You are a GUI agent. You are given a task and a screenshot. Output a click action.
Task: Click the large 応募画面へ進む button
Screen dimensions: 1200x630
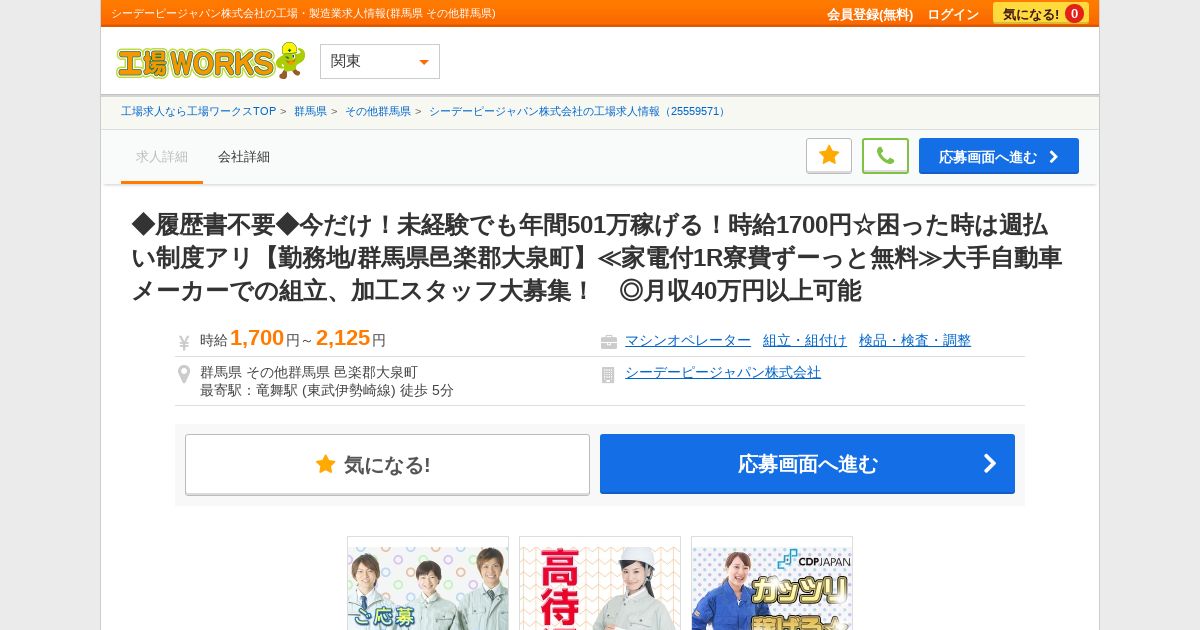[807, 464]
